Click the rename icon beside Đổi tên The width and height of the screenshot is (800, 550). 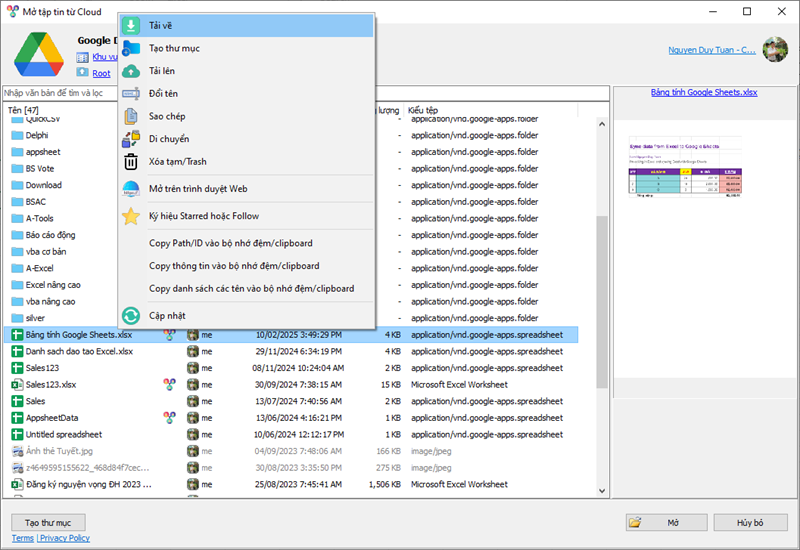point(131,93)
